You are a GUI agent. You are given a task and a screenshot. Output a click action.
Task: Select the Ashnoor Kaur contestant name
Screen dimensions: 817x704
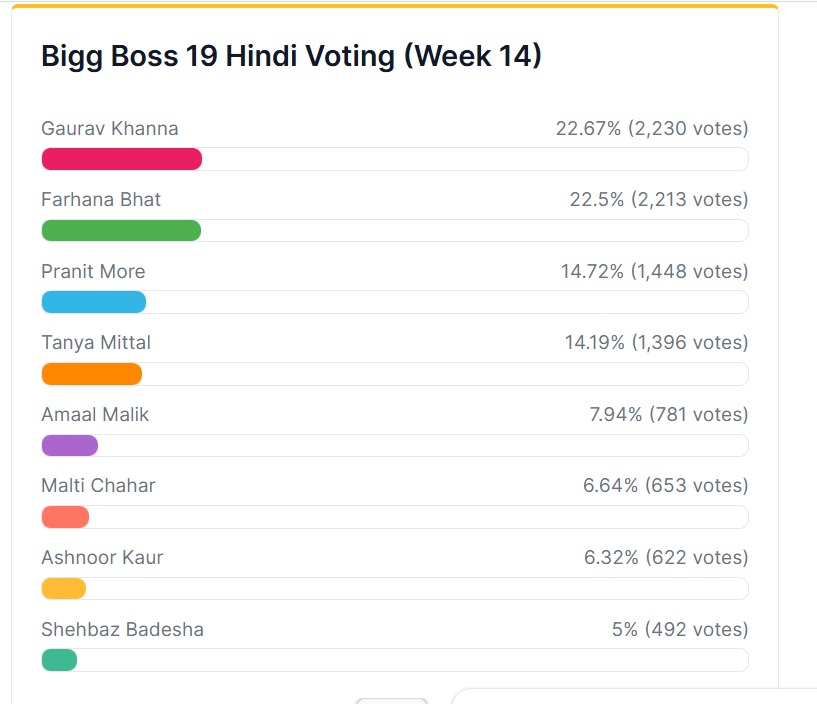click(102, 557)
